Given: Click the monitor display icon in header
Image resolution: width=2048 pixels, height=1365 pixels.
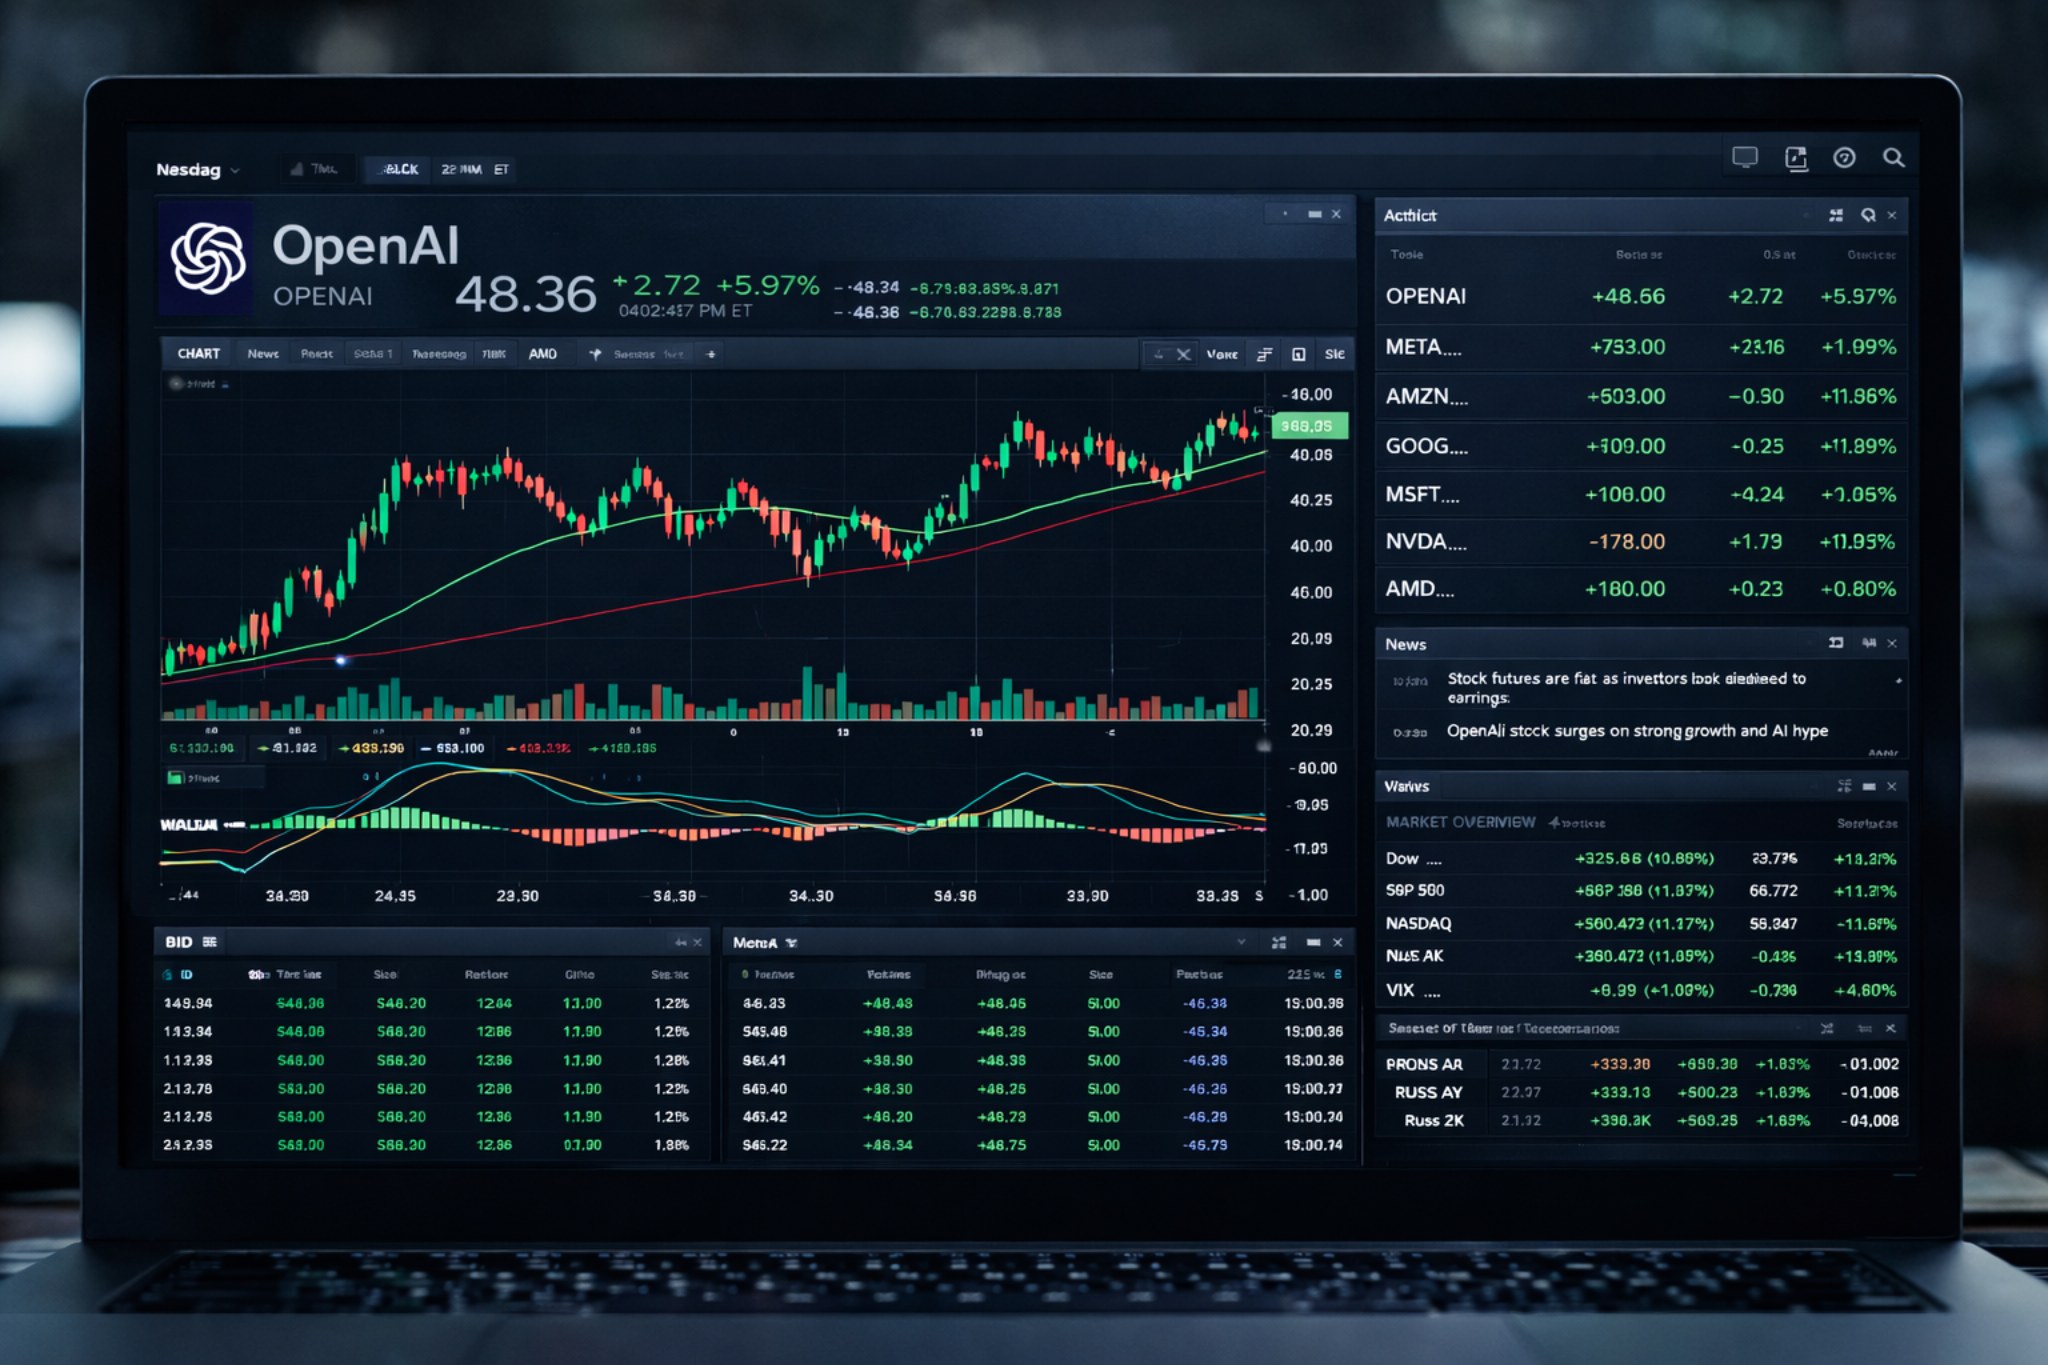Looking at the screenshot, I should click(x=1745, y=158).
